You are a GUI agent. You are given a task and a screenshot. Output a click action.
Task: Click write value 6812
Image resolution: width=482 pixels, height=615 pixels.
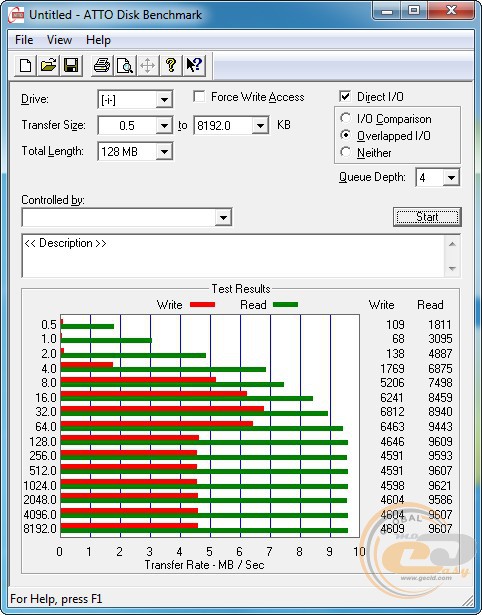click(392, 412)
